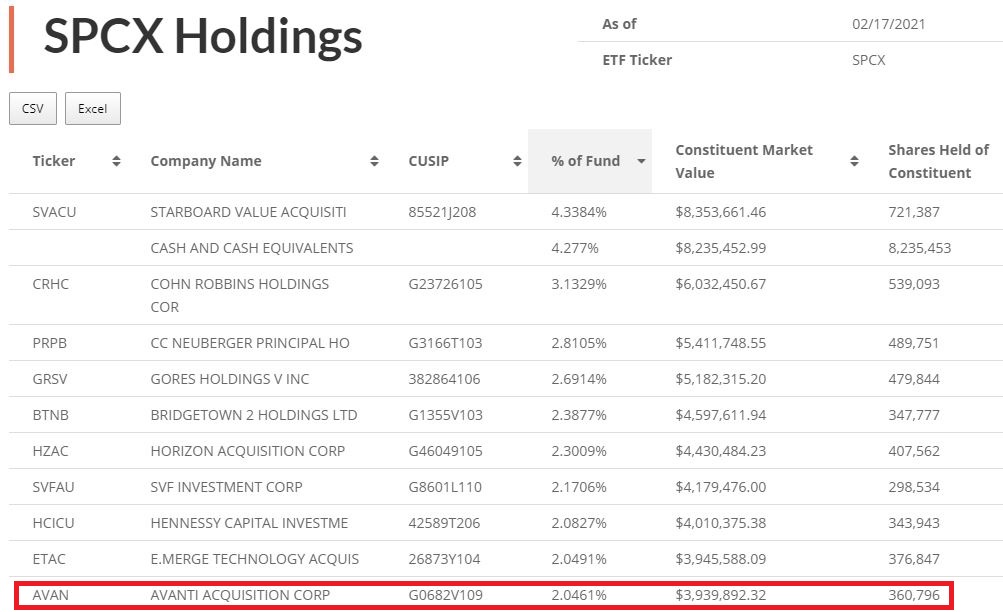Screen dimensions: 1003x612
Task: Select CC NEUBERGER PRINCIPAL HO name
Action: [250, 343]
